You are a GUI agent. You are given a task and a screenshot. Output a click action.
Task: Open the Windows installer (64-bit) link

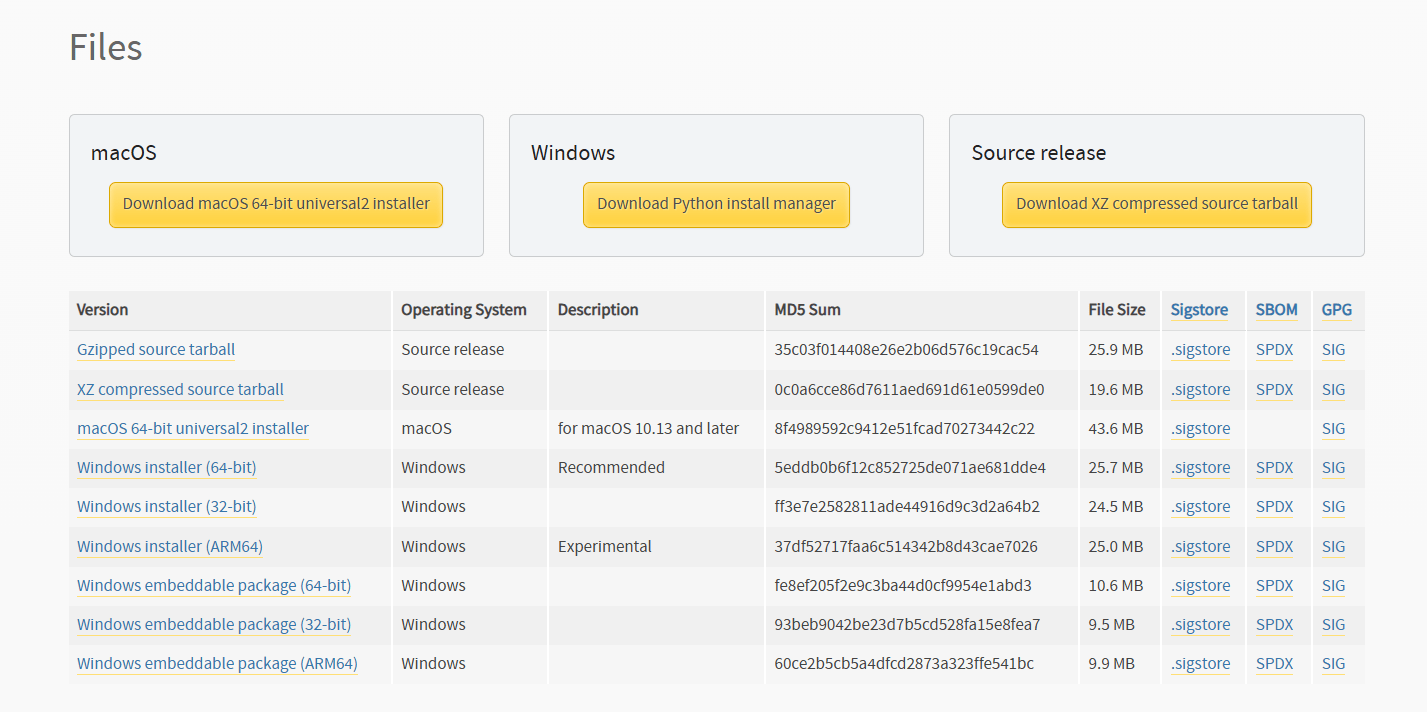(166, 467)
